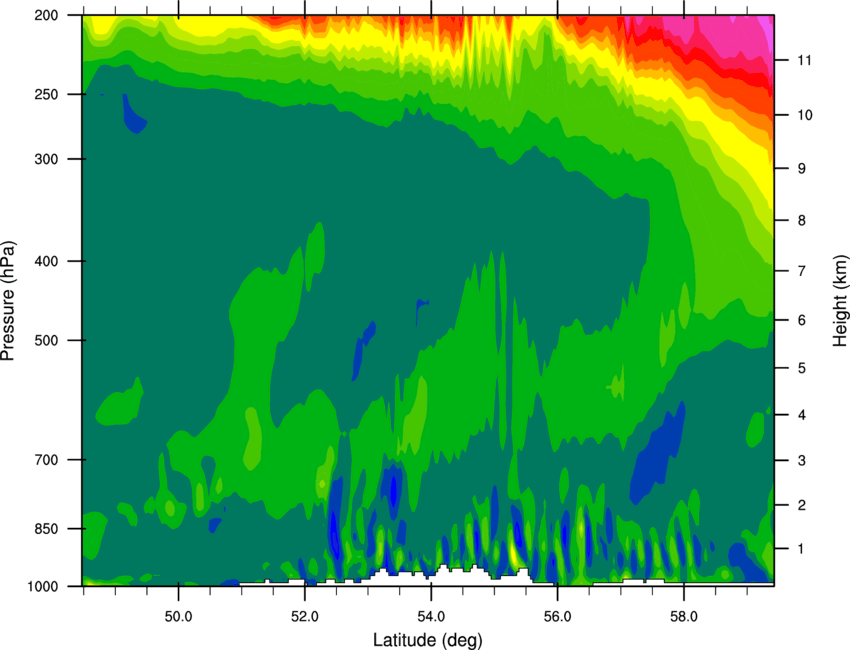
Task: Click the Height (km) axis title
Action: coord(840,301)
